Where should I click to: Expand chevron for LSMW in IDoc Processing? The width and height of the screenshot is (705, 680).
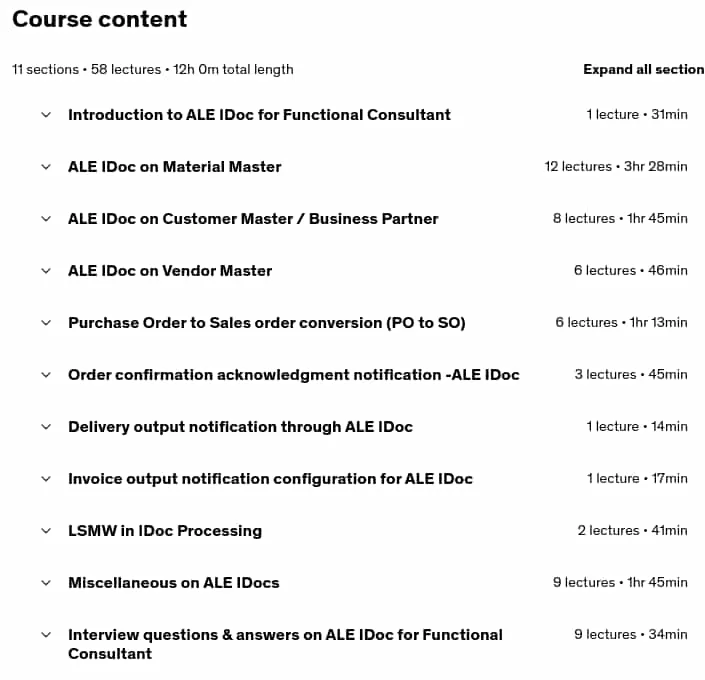click(46, 531)
